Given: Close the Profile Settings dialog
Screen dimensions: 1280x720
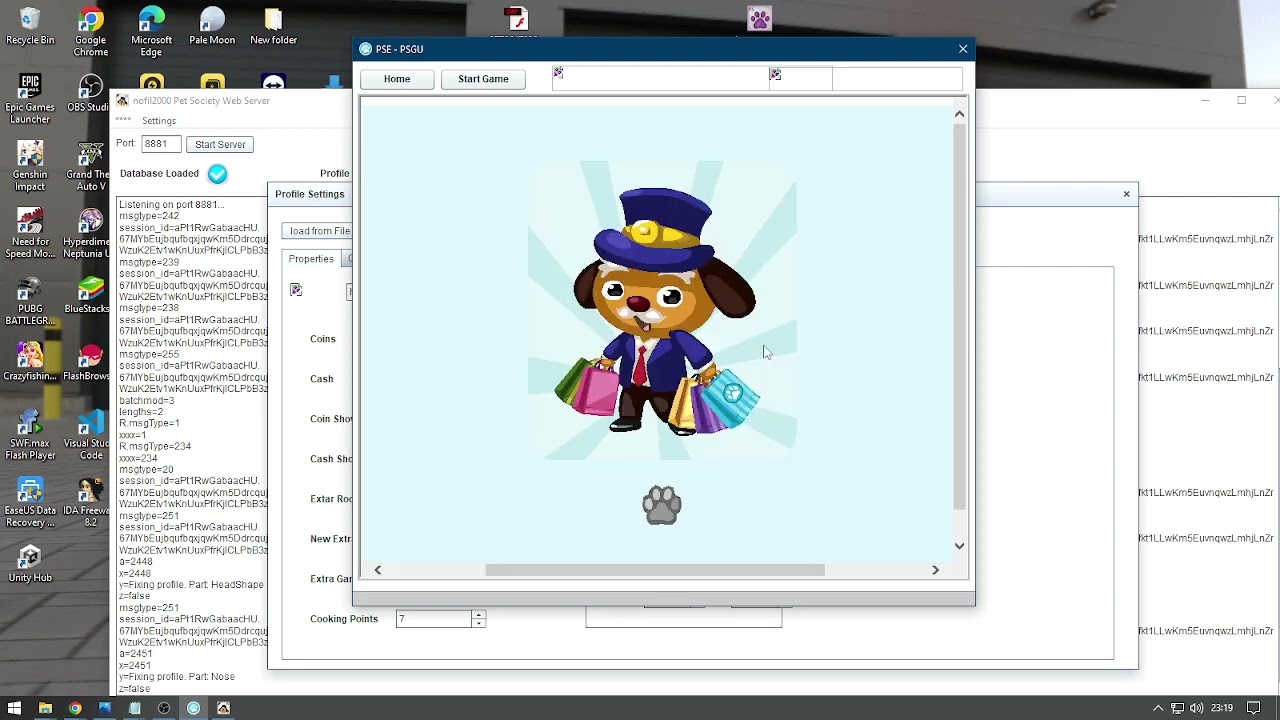Looking at the screenshot, I should pyautogui.click(x=1126, y=194).
